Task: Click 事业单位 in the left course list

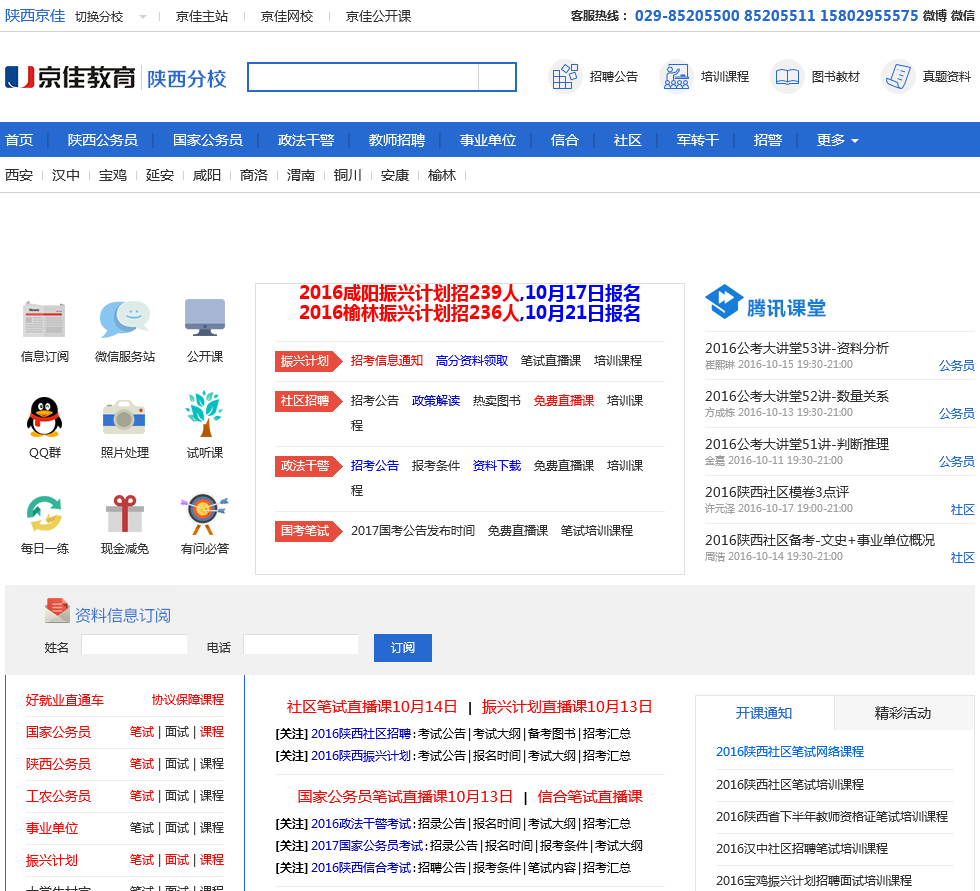Action: coord(52,829)
